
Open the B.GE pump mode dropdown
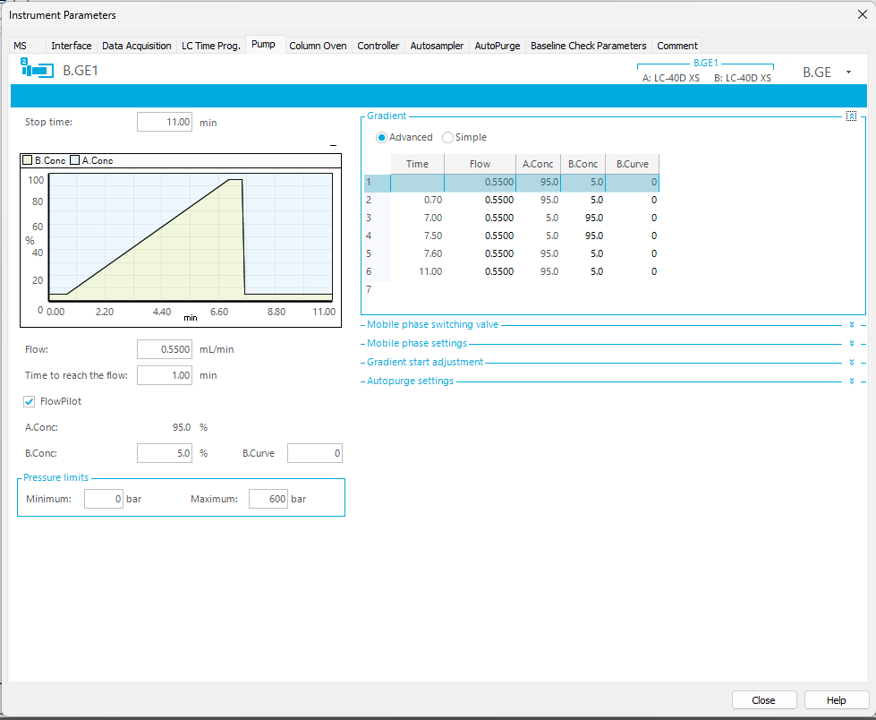tap(848, 72)
